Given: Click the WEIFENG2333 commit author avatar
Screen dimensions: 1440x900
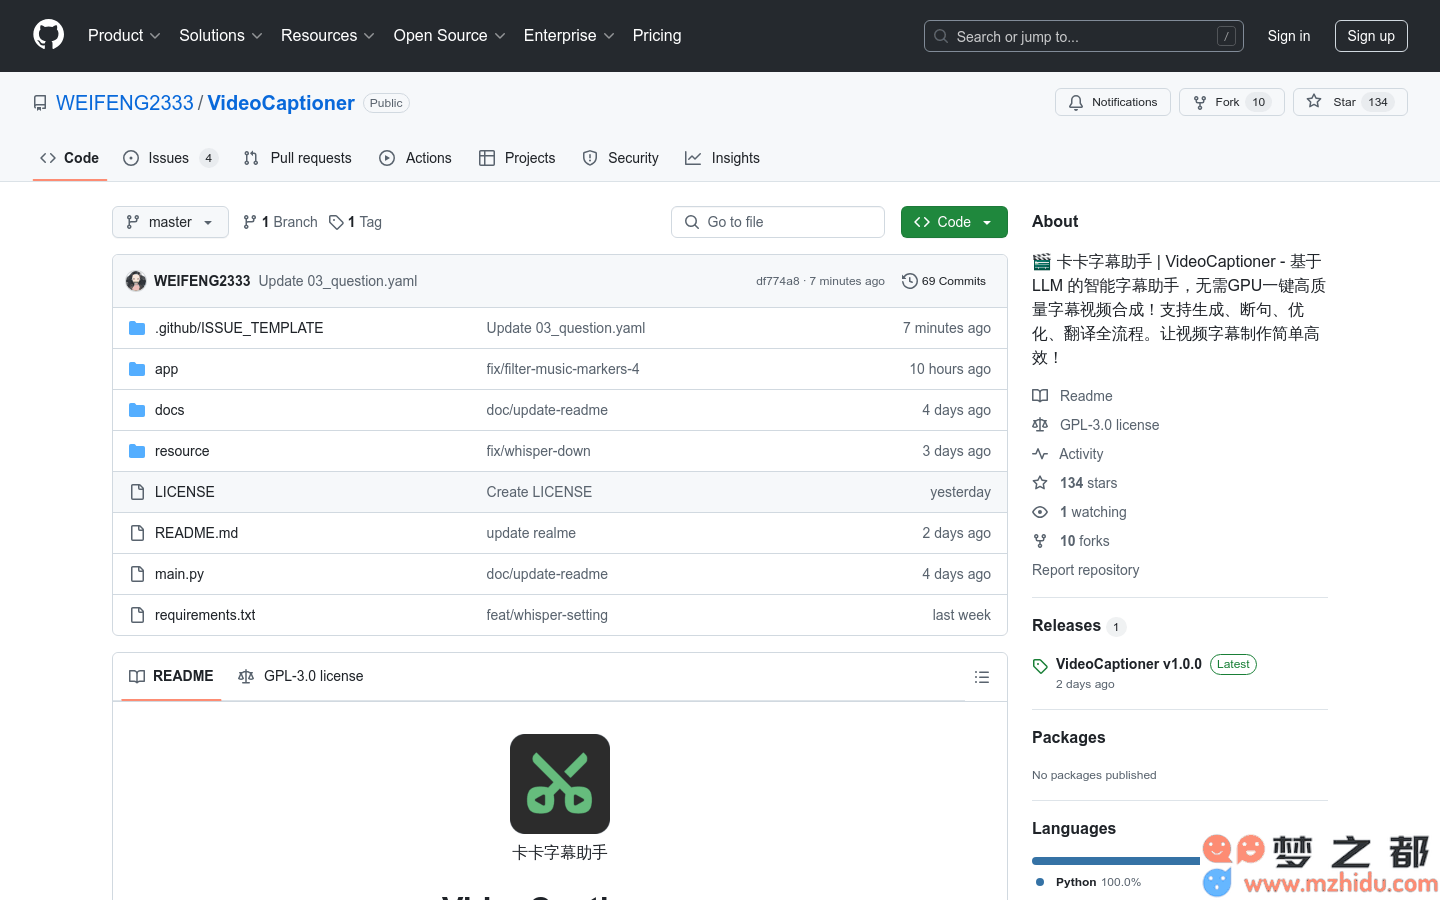Looking at the screenshot, I should click(136, 281).
